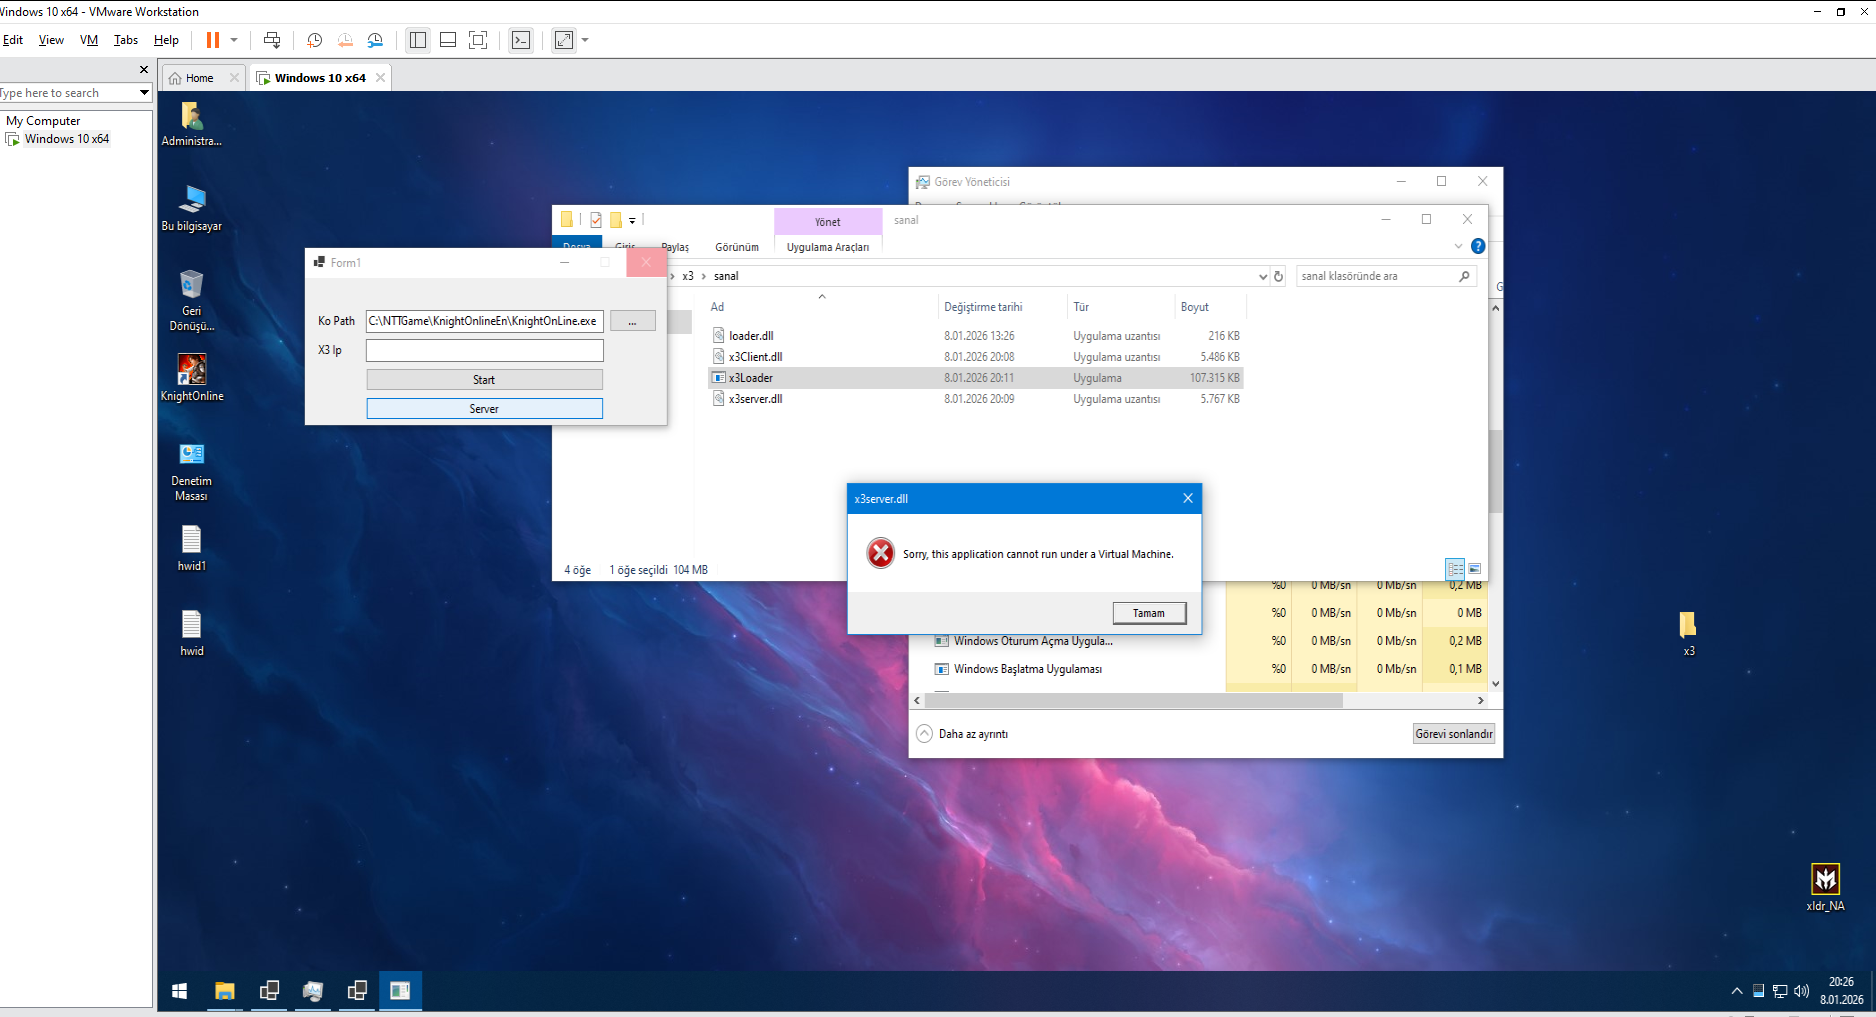Open the power options arrow beside pause
The image size is (1876, 1017).
point(234,40)
